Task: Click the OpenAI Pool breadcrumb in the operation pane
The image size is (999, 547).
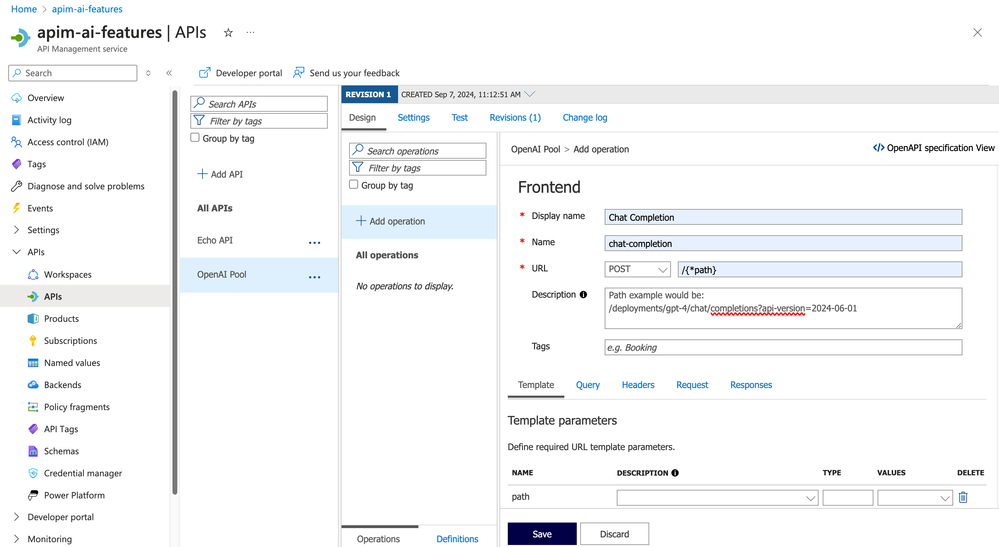Action: (535, 149)
